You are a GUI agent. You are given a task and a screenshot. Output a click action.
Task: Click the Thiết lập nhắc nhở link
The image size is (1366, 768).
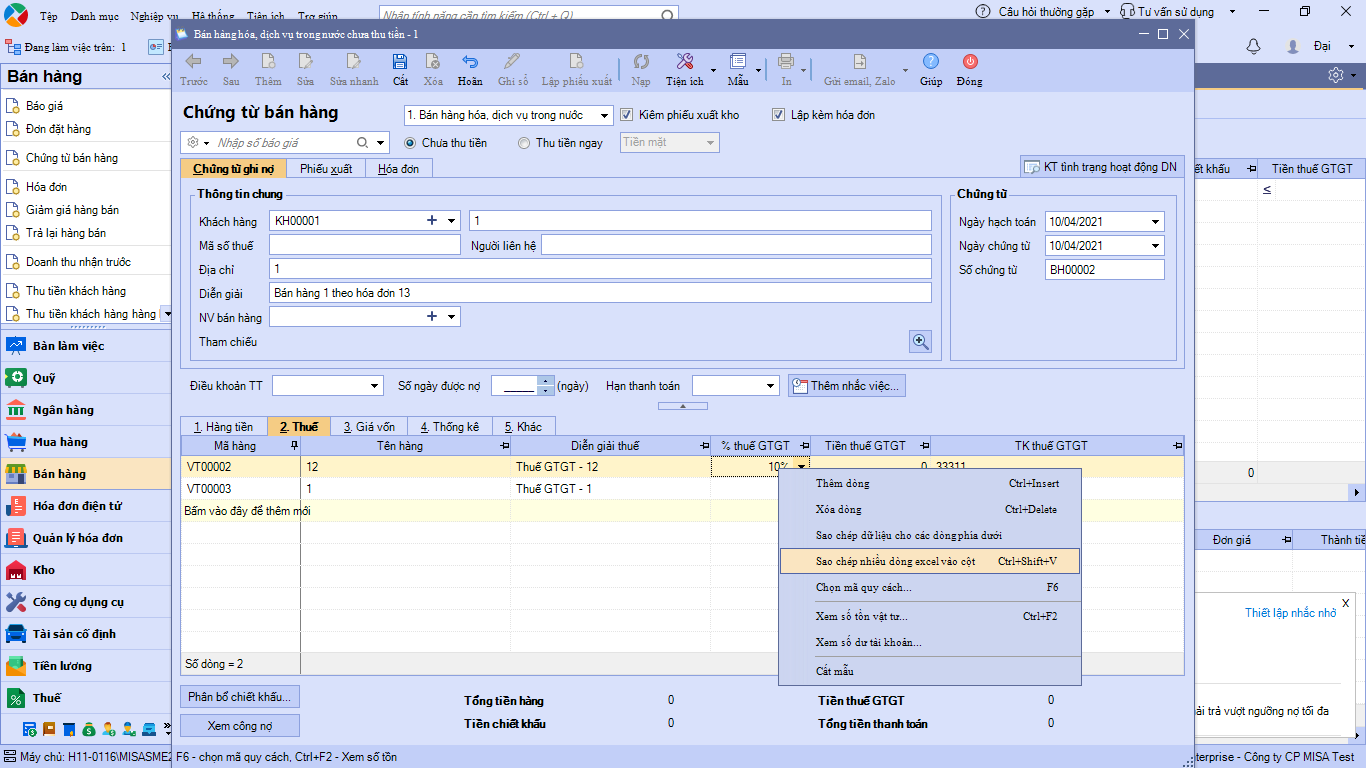[x=1290, y=613]
